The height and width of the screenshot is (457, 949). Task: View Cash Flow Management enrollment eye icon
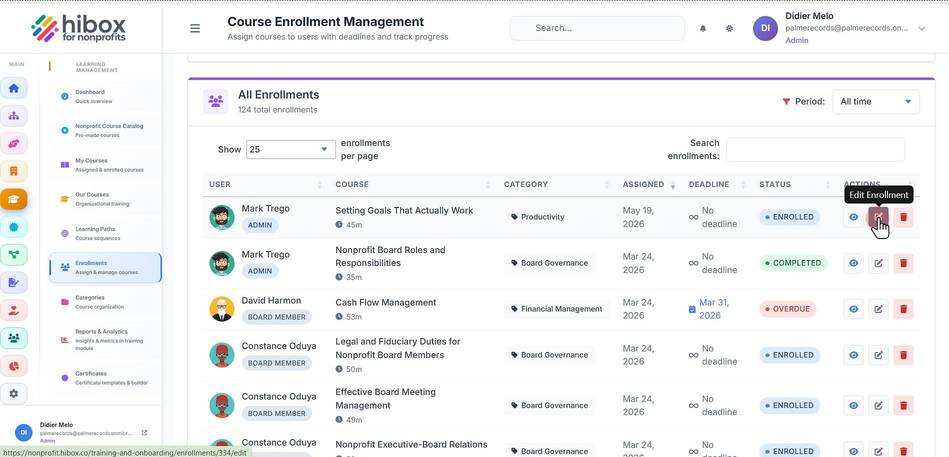[x=853, y=309]
